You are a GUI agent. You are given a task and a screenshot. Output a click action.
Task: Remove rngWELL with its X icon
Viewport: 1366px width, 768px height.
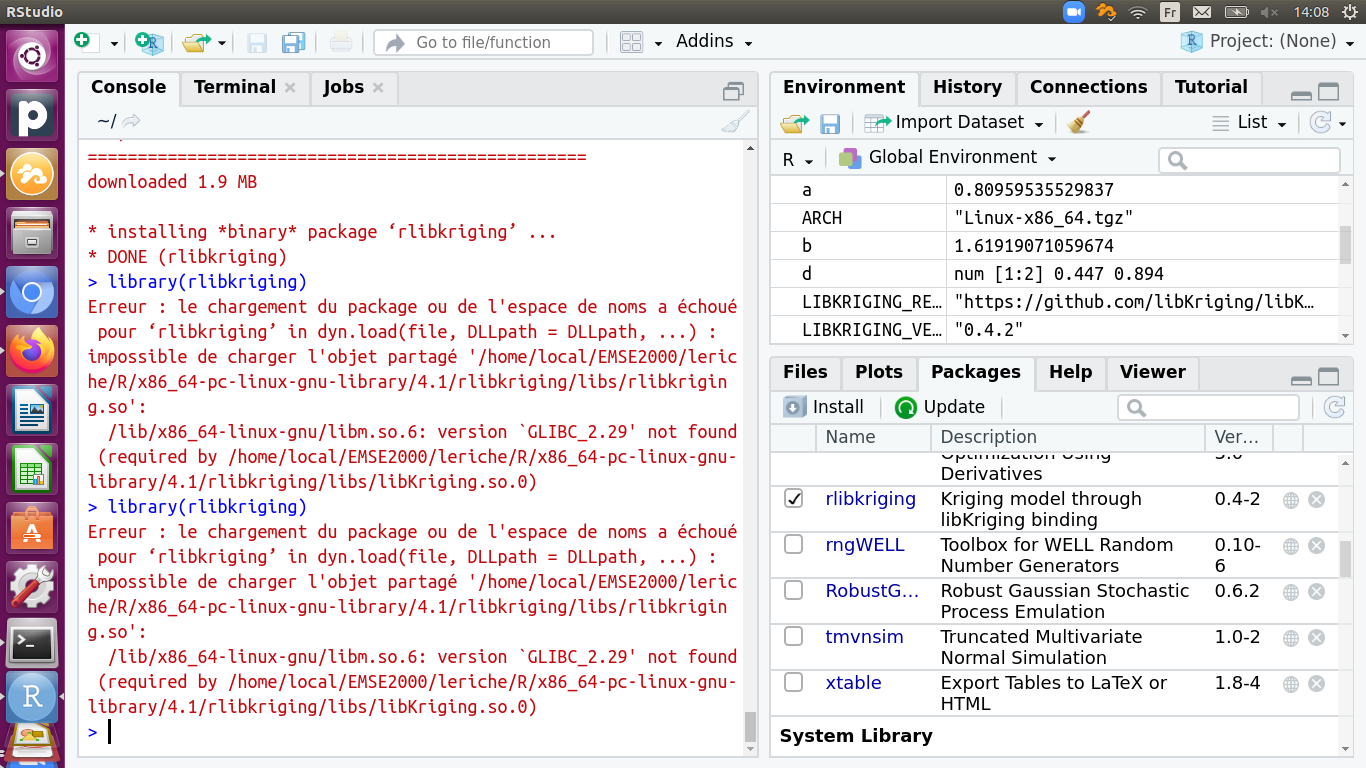click(x=1316, y=546)
